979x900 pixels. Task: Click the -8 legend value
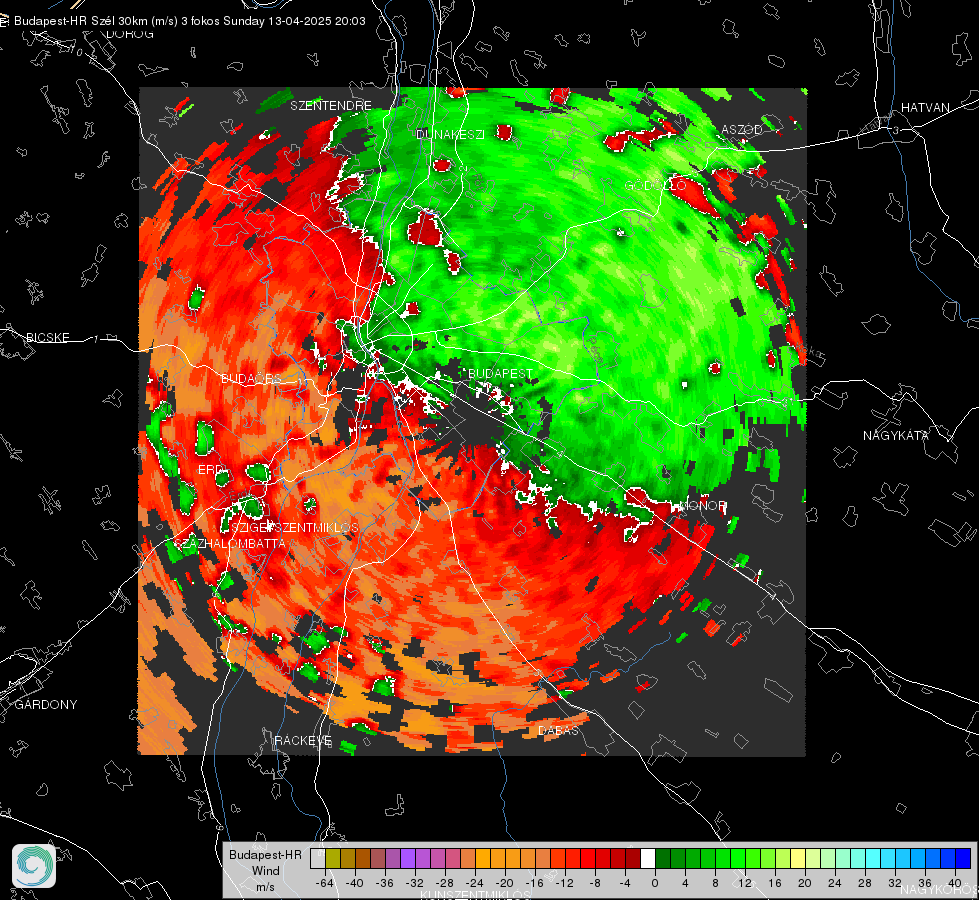pos(596,883)
